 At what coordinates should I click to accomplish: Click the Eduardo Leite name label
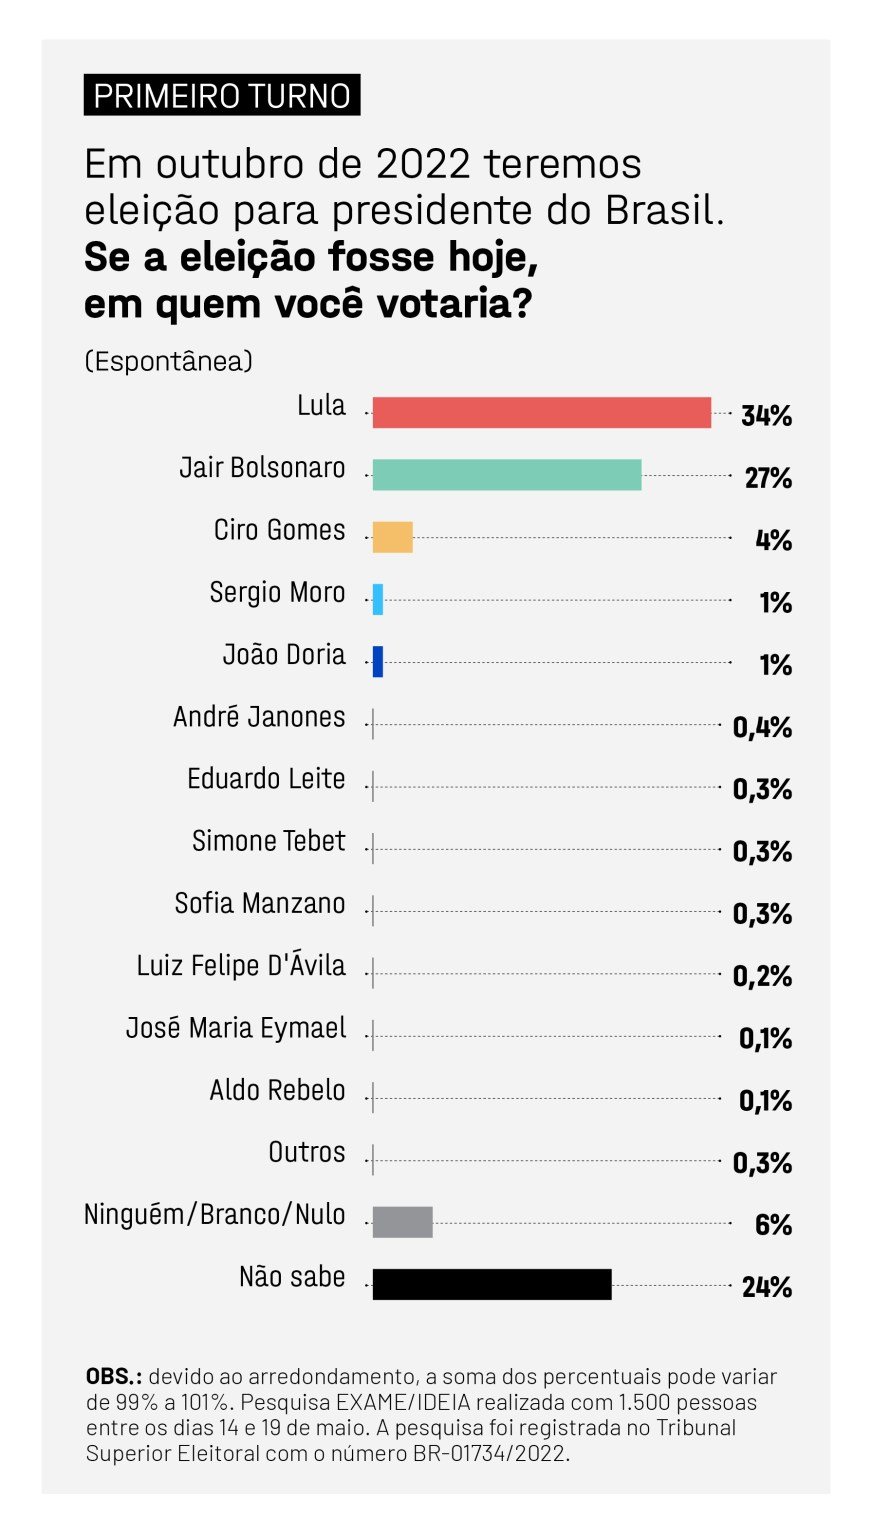(266, 779)
